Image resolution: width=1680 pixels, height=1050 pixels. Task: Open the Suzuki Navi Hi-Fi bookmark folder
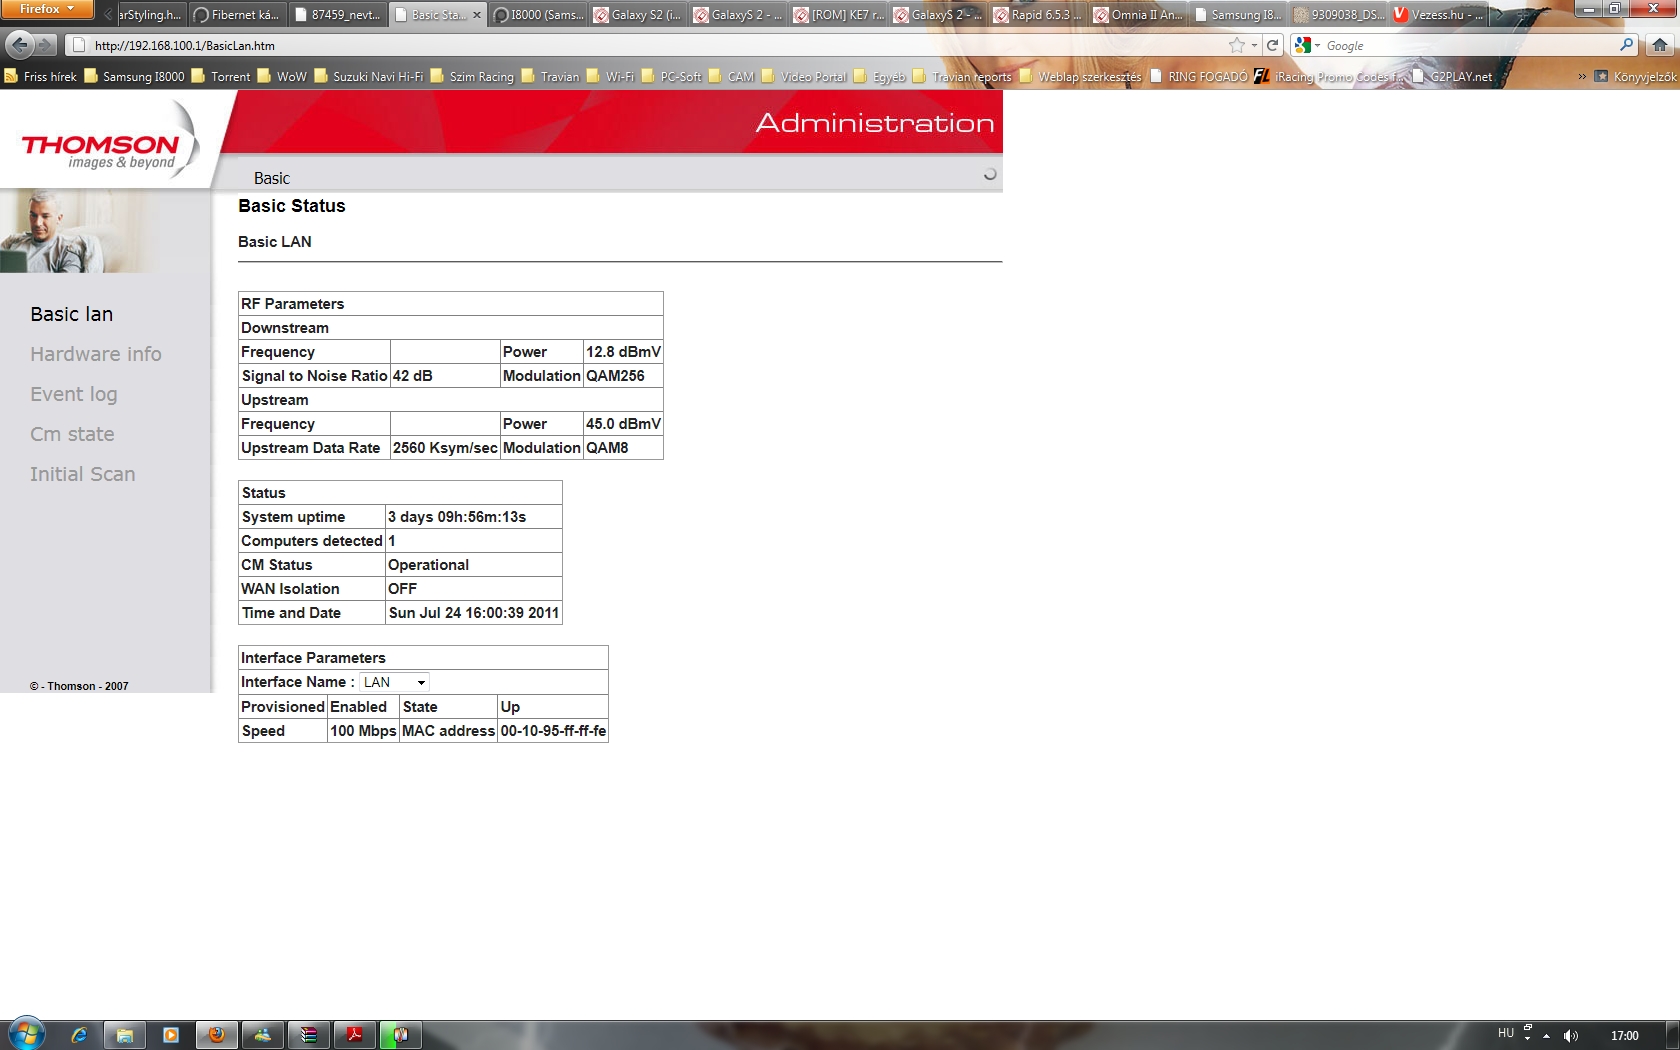[368, 76]
